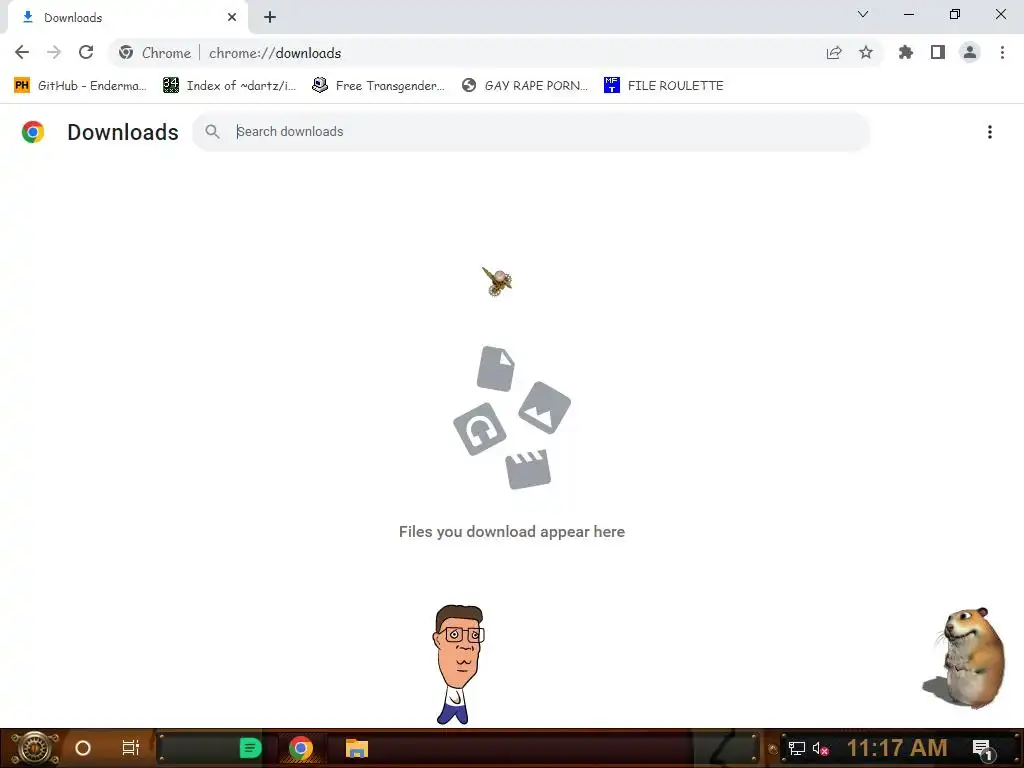Open the green notes app on taskbar

tap(250, 748)
